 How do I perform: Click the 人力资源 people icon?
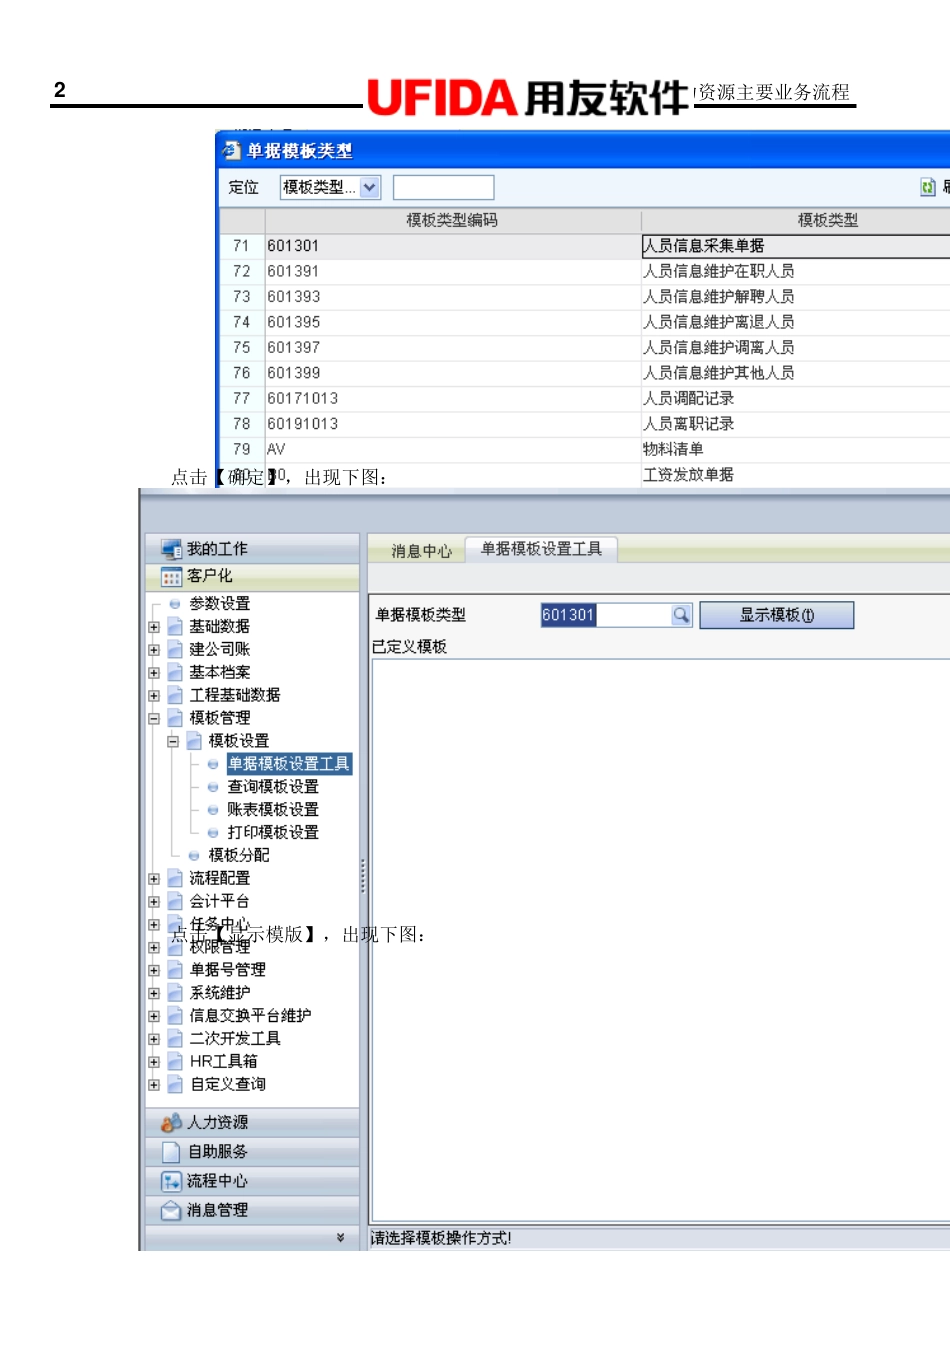171,1123
